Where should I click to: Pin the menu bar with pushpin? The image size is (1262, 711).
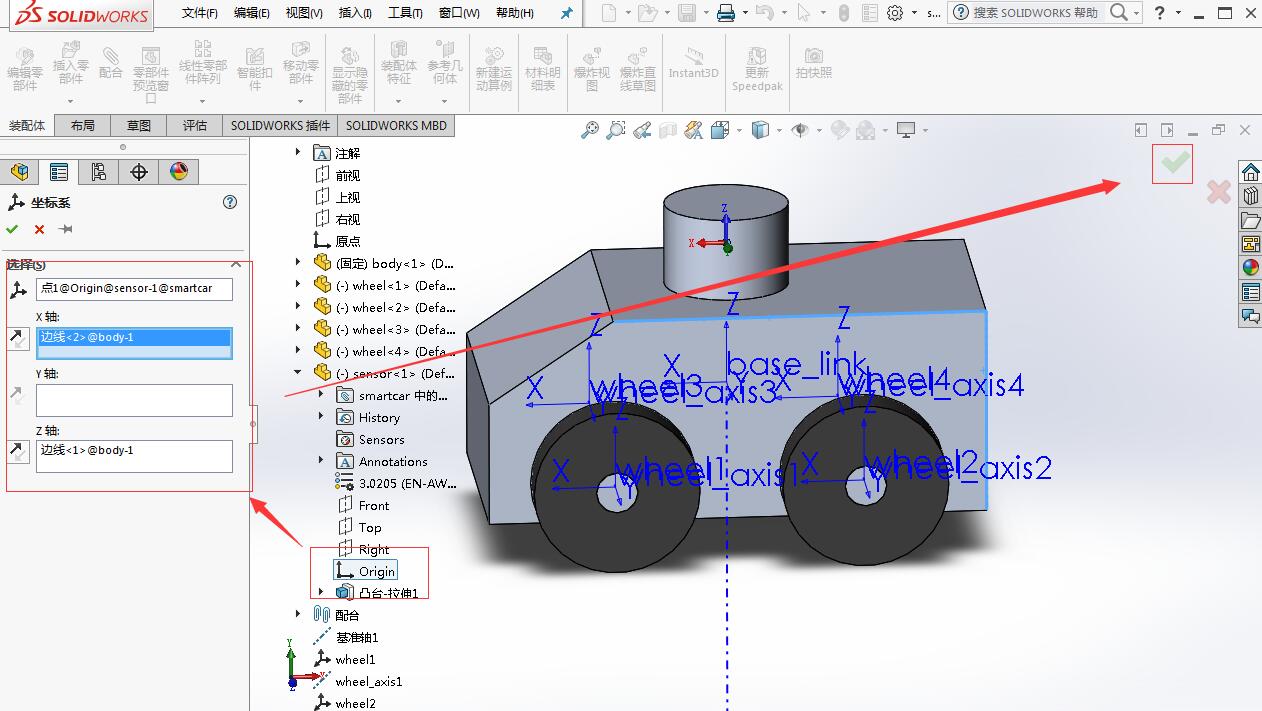coord(566,13)
